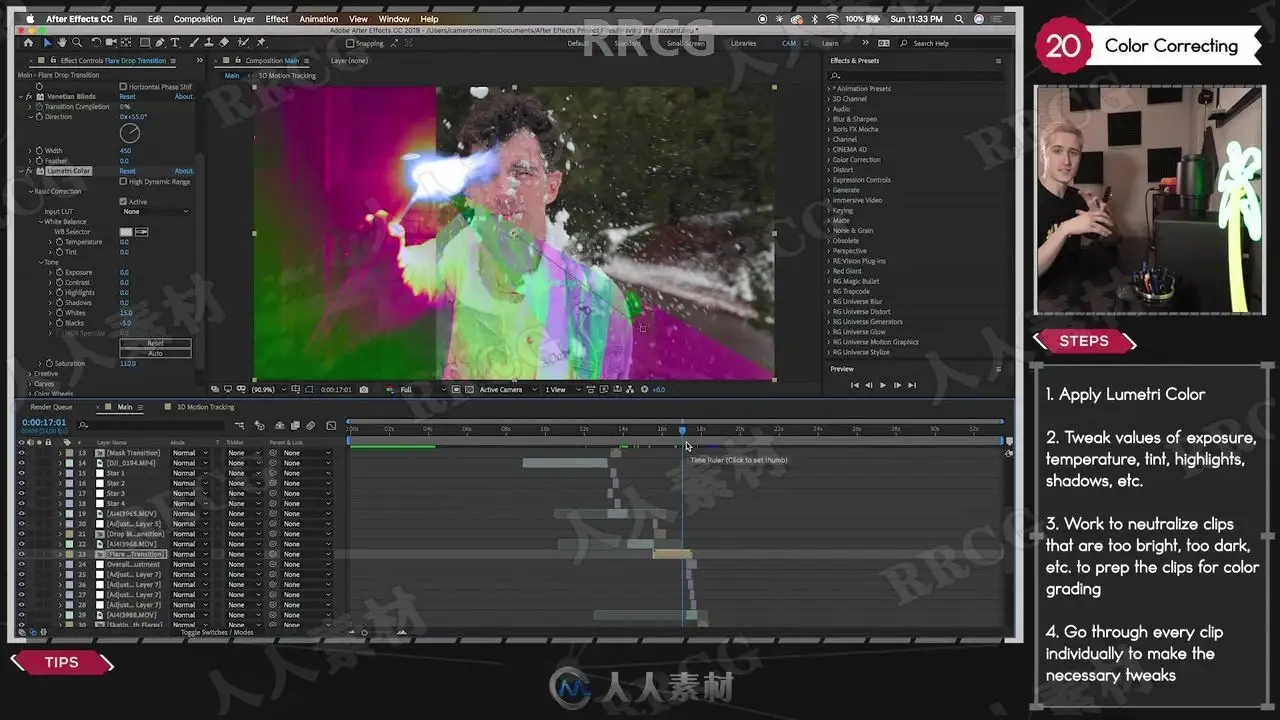The height and width of the screenshot is (720, 1280).
Task: Collapse the Basic Correction section
Action: (x=30, y=191)
